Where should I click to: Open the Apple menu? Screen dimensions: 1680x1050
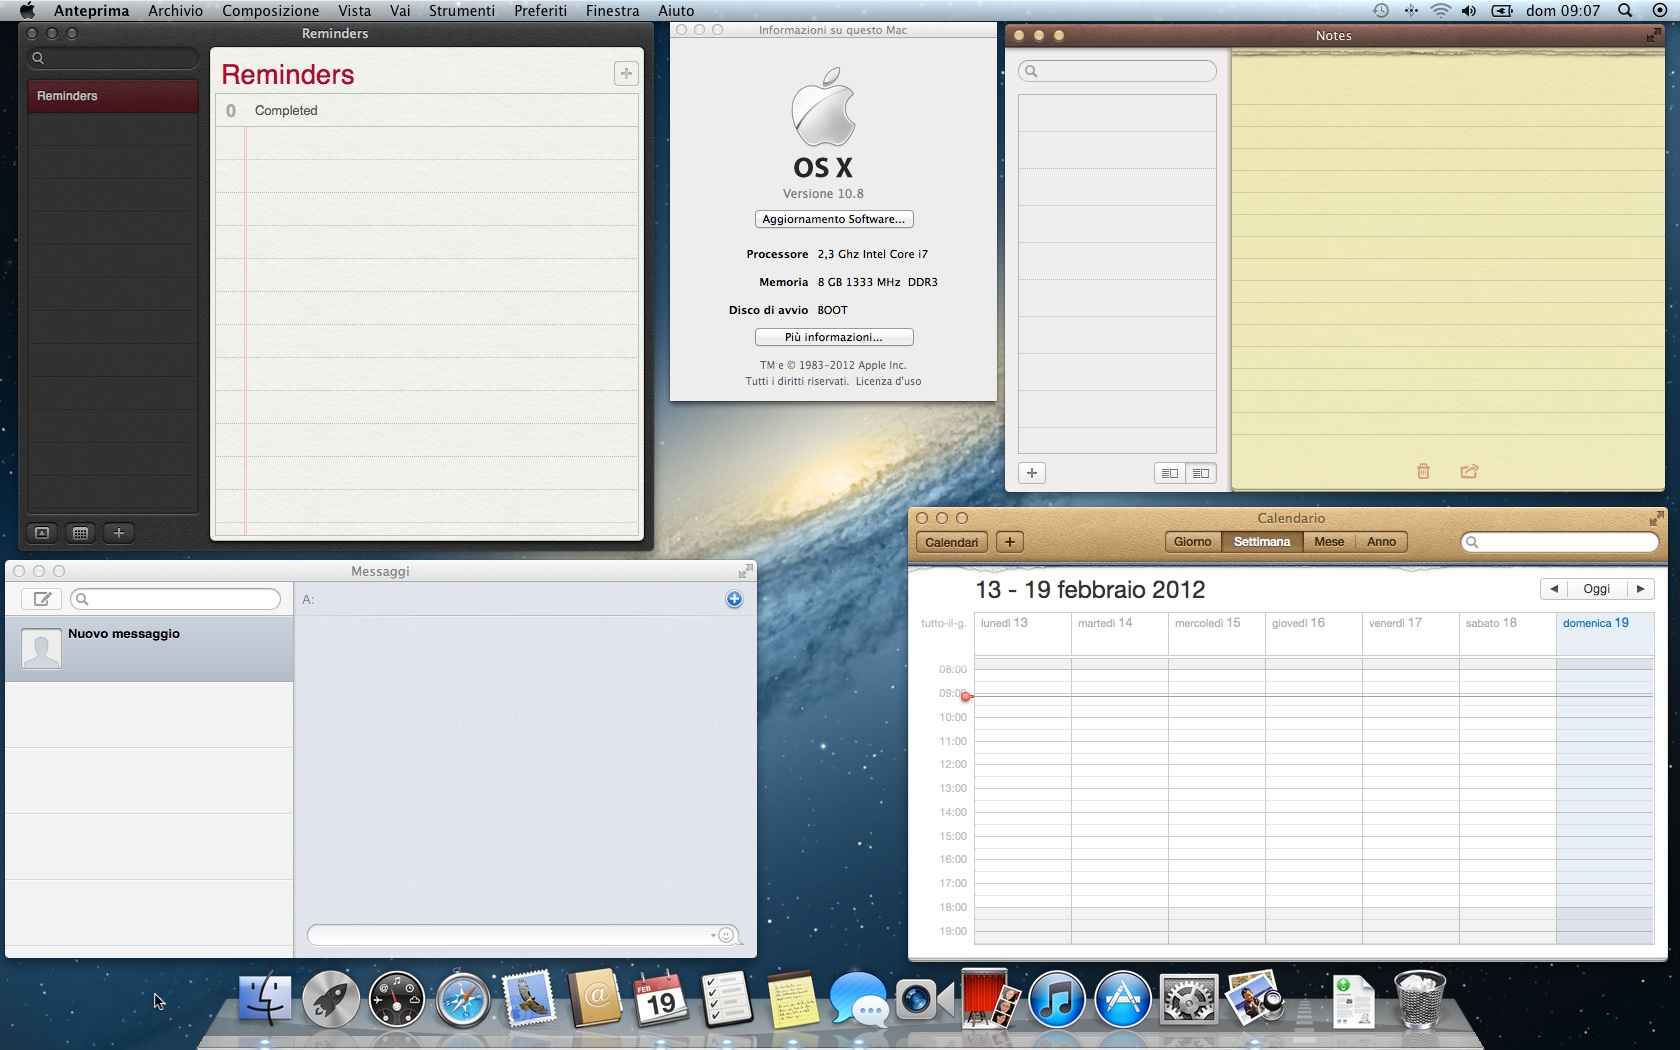tap(27, 11)
